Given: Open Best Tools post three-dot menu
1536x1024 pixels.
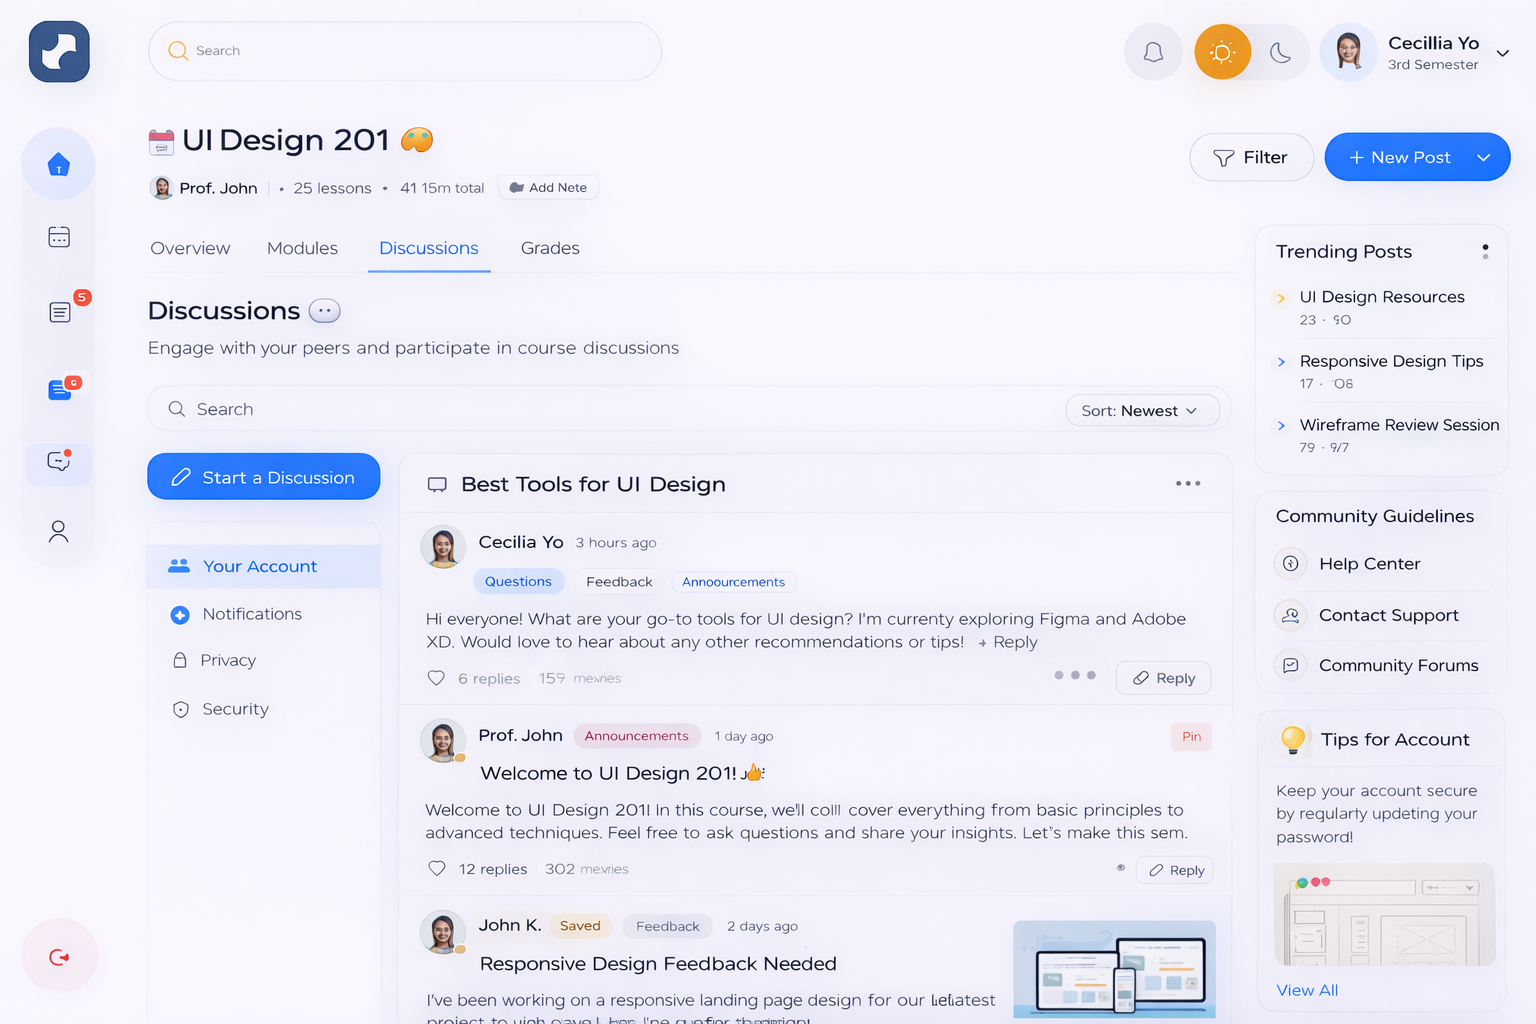Looking at the screenshot, I should [1188, 484].
